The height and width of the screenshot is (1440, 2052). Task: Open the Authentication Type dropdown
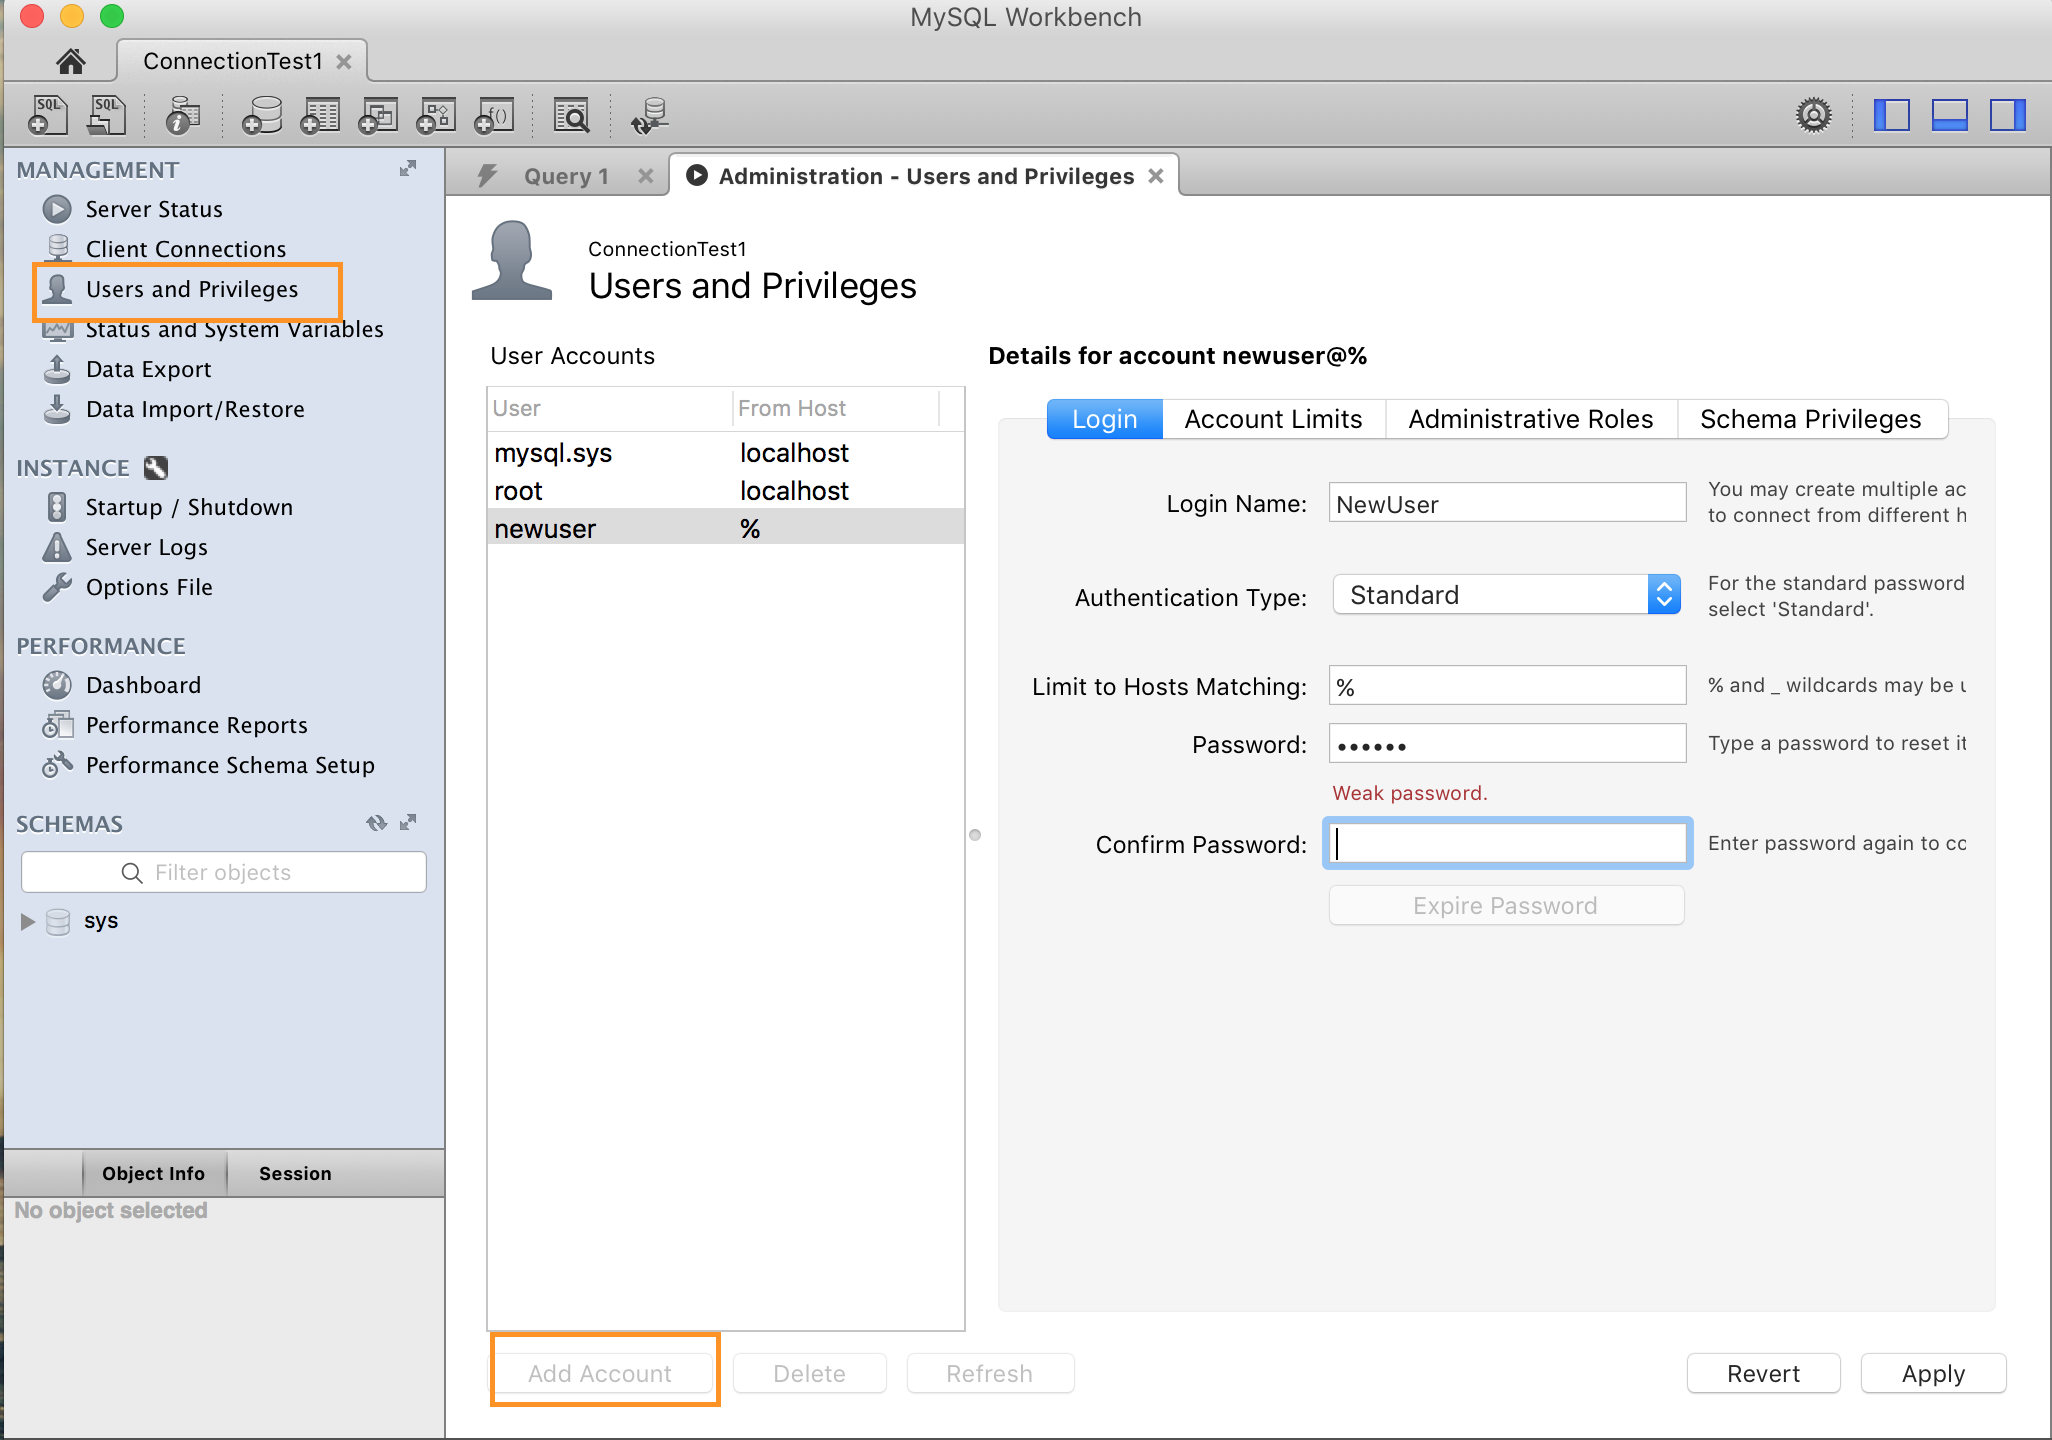pos(1507,595)
